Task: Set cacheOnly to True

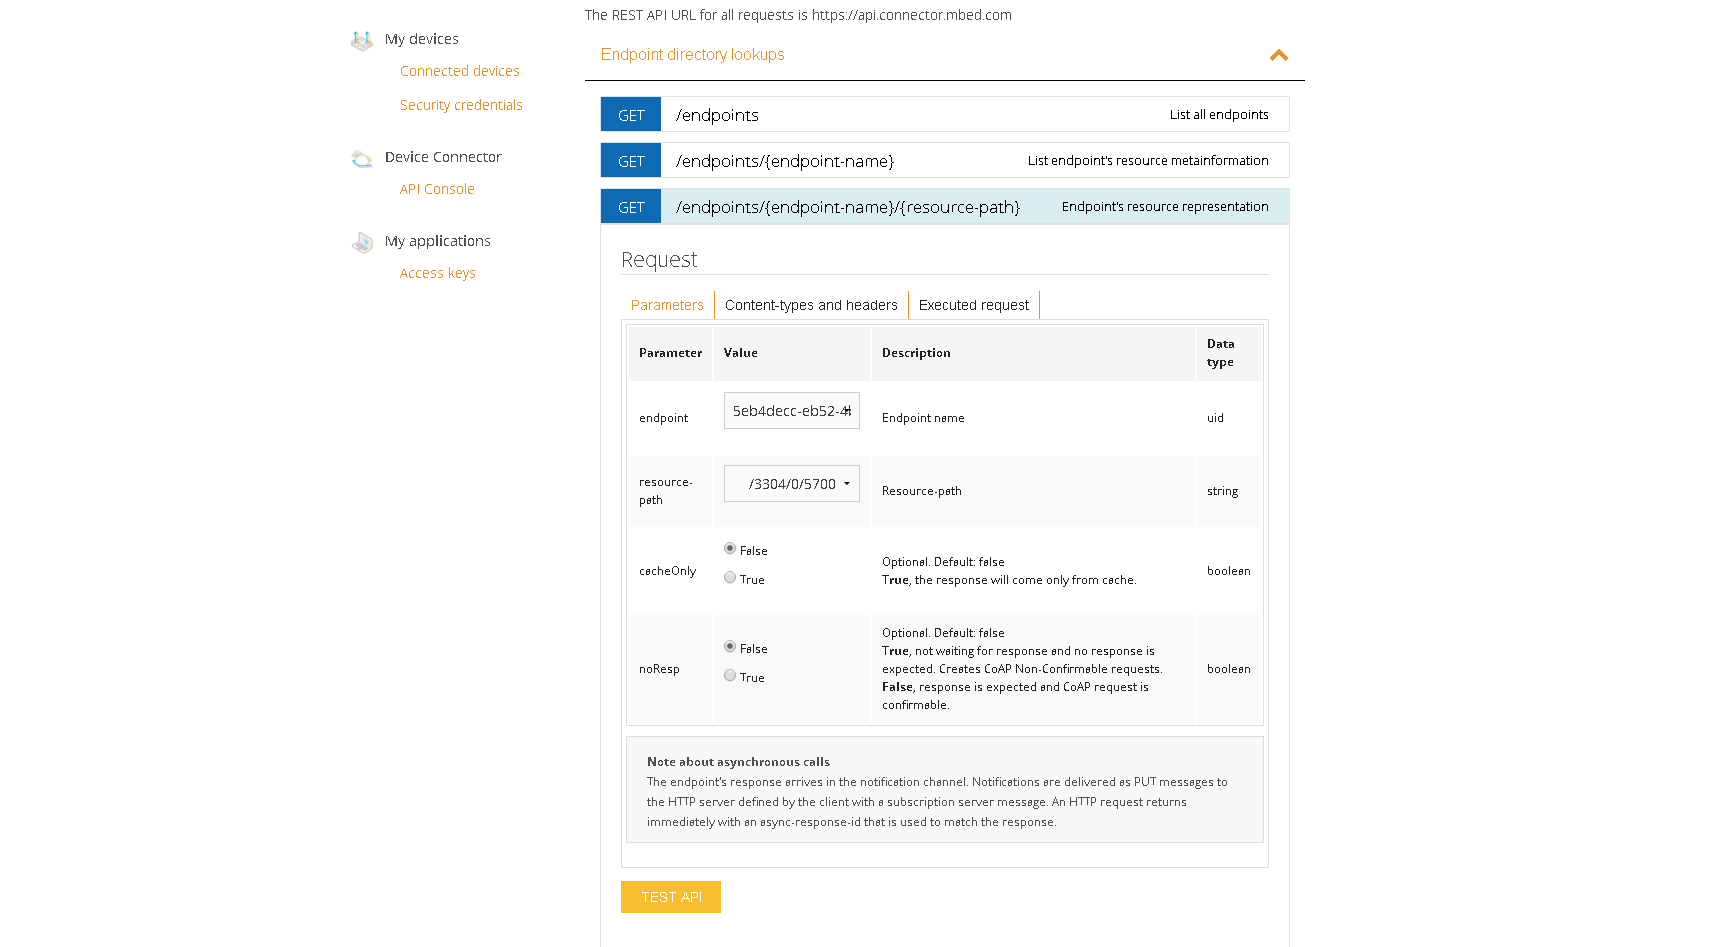Action: tap(730, 578)
